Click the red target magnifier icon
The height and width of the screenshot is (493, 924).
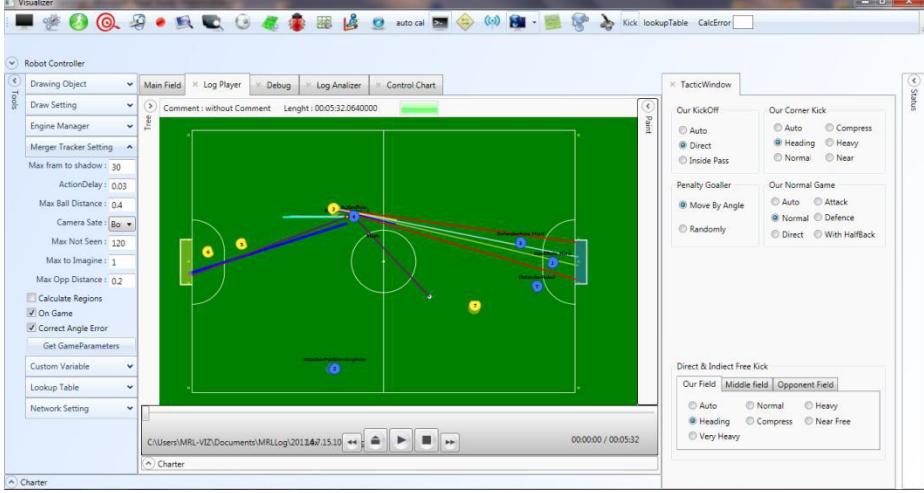(107, 22)
